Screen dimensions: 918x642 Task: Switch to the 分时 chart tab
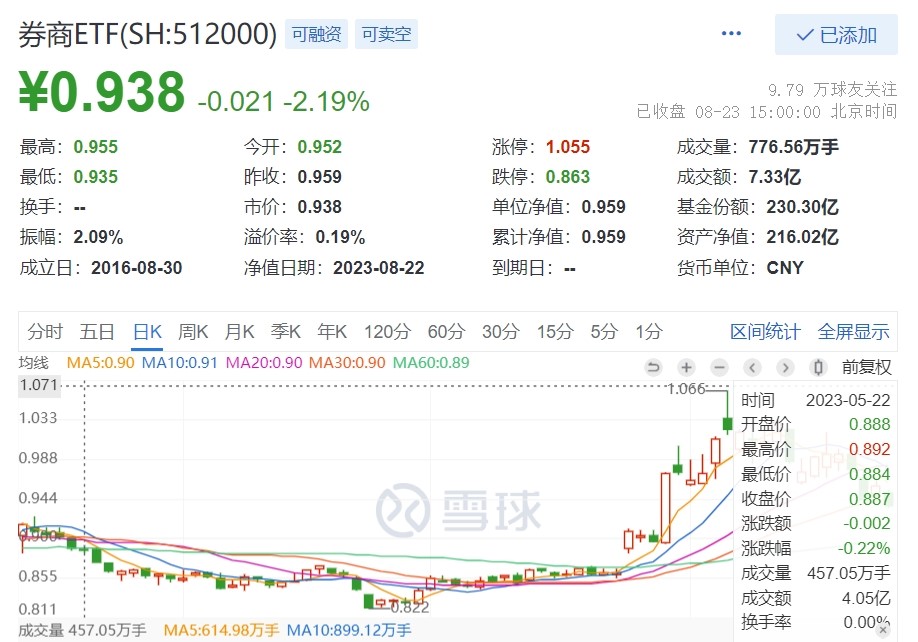click(45, 332)
